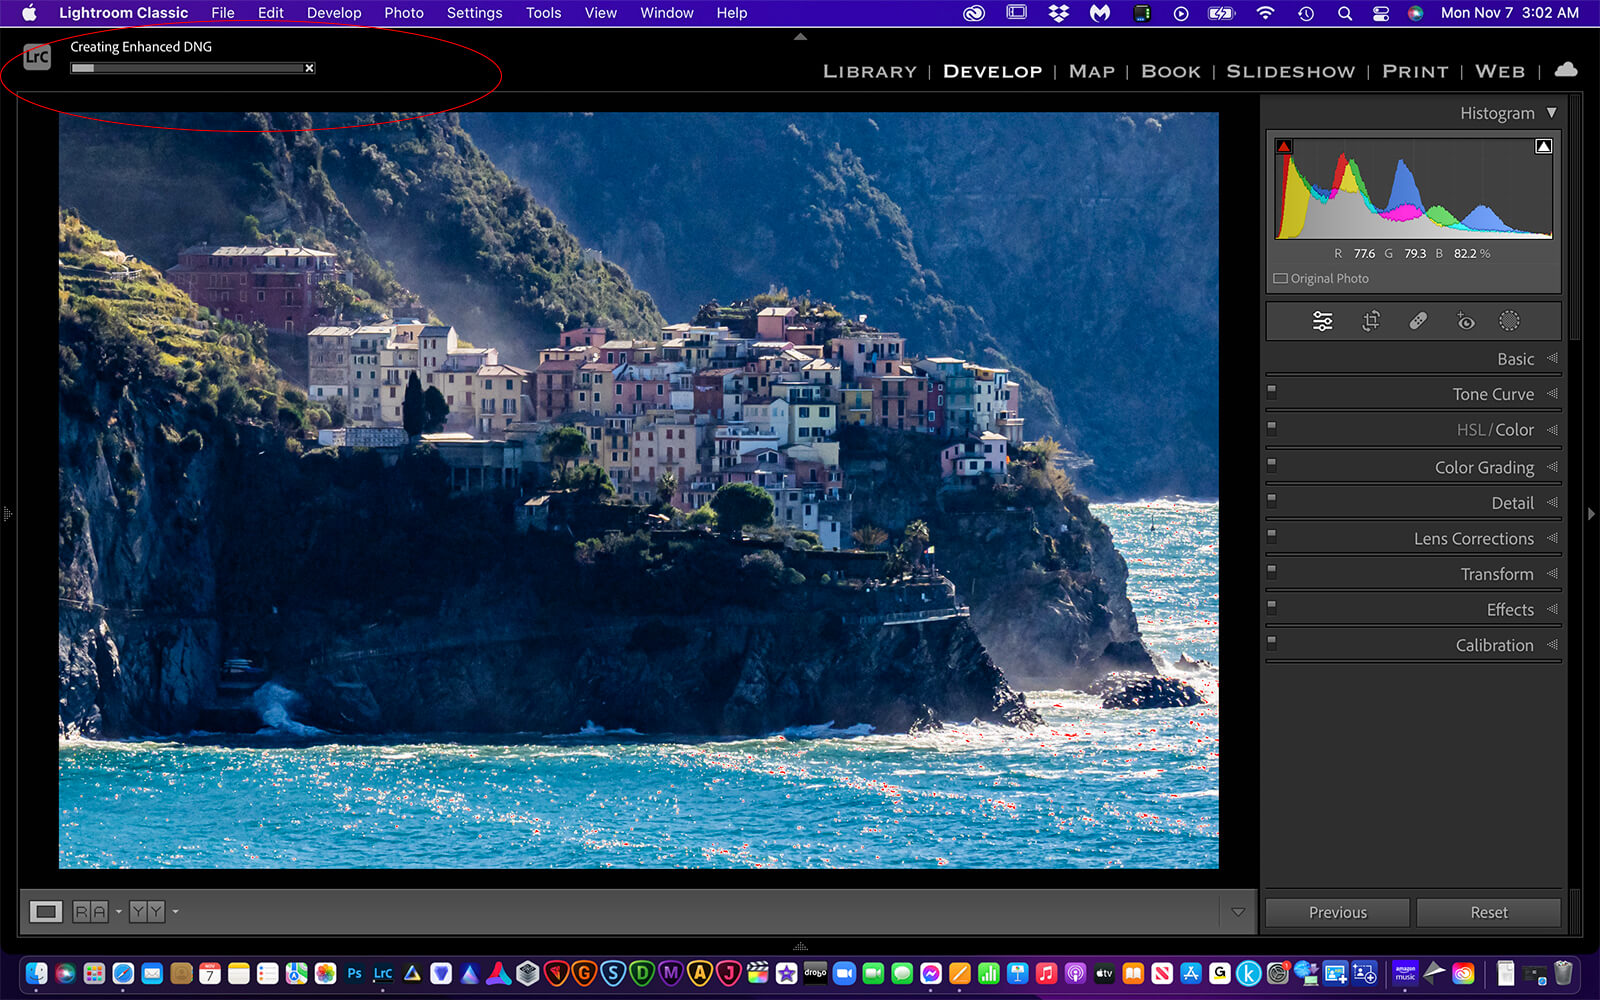Open the Before/After view mode dropdown arrow
The height and width of the screenshot is (1000, 1600).
coord(119,911)
